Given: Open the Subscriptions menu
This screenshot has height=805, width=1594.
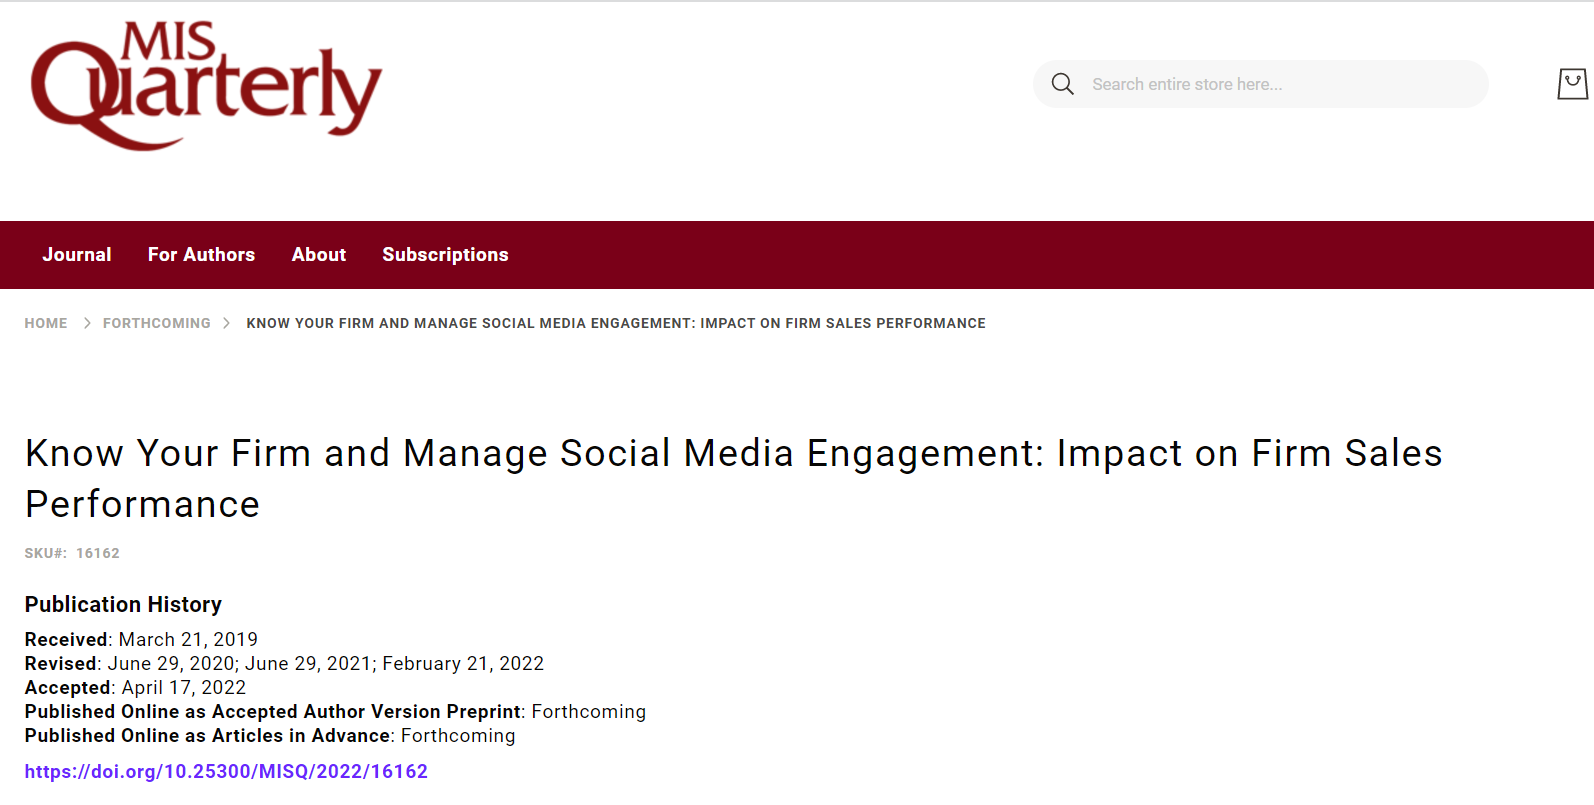Looking at the screenshot, I should click(445, 255).
